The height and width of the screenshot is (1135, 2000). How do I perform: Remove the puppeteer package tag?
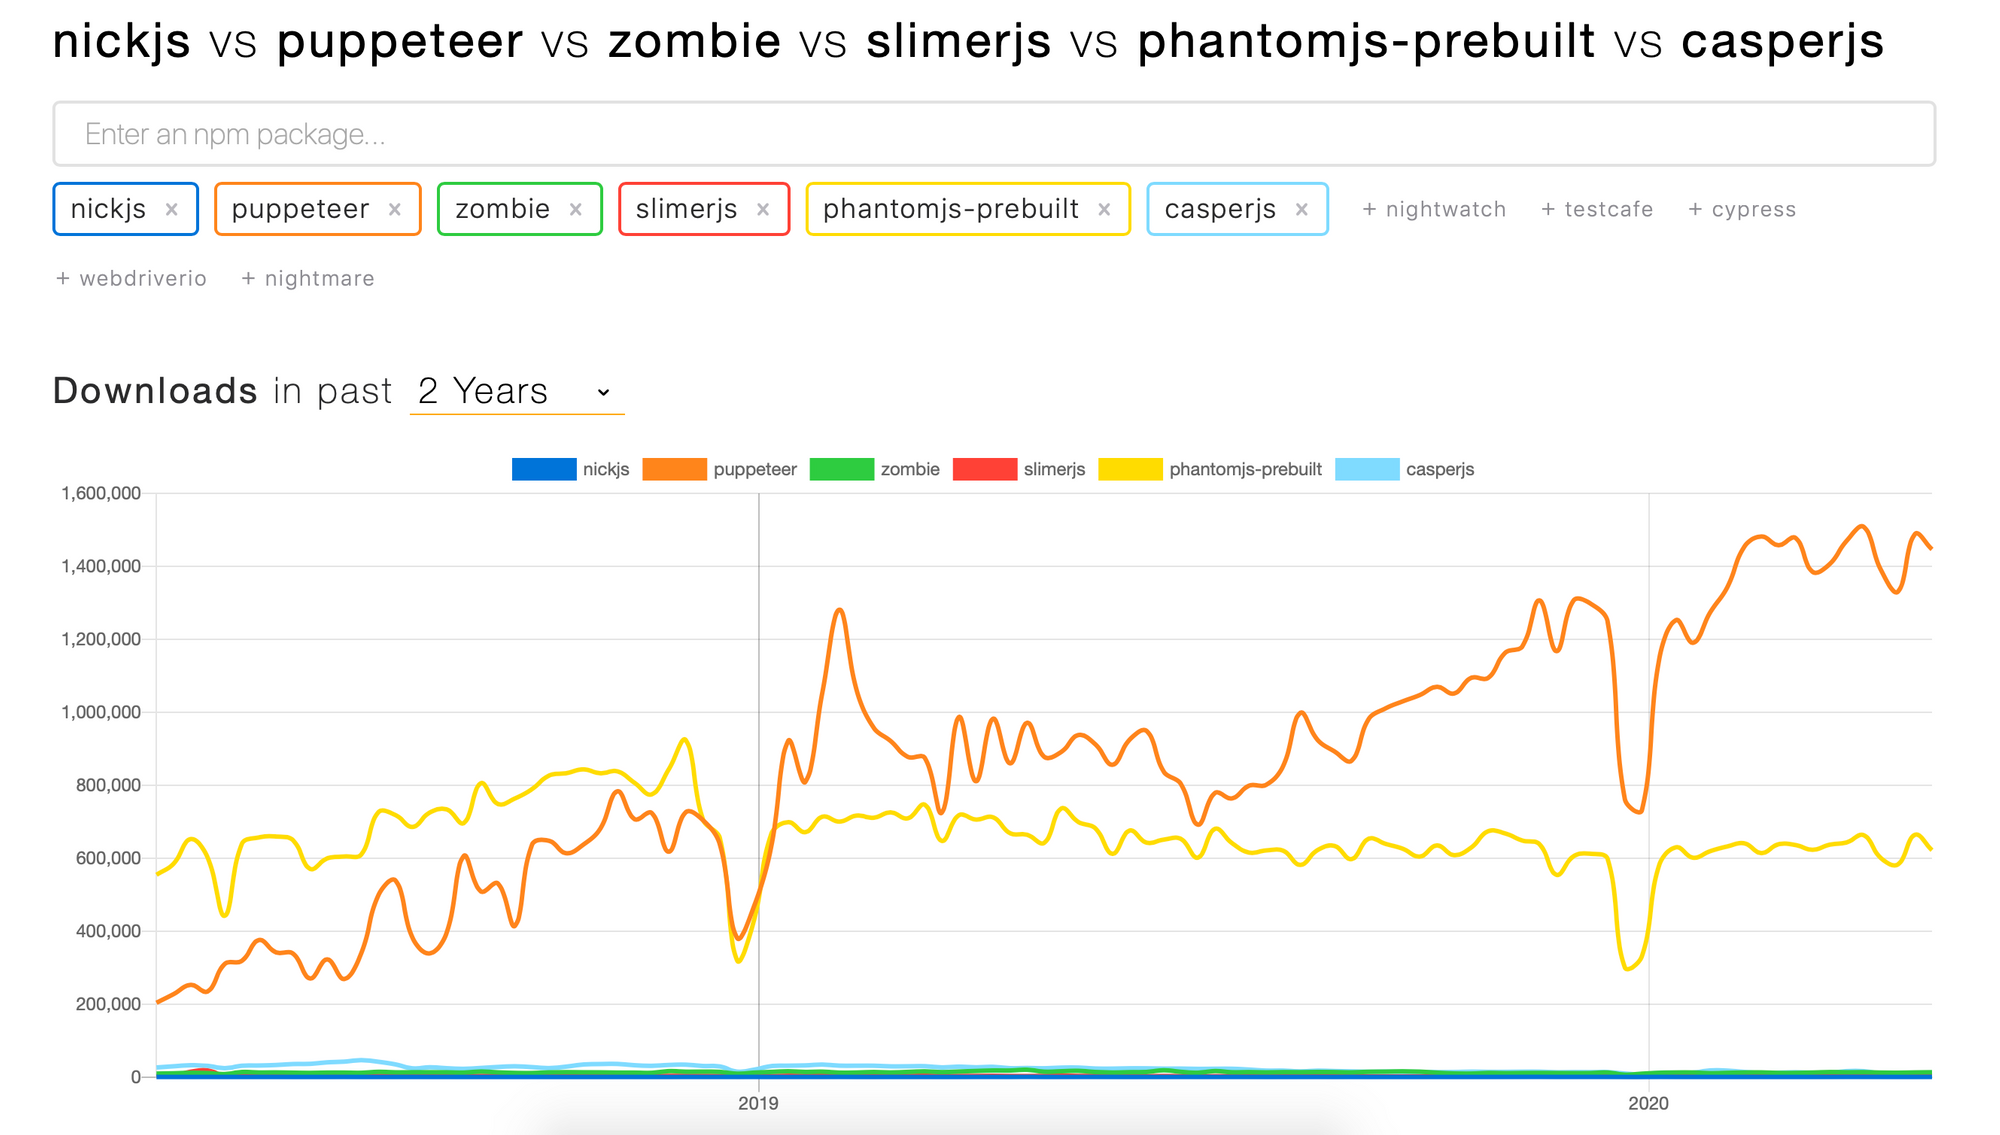coord(395,210)
